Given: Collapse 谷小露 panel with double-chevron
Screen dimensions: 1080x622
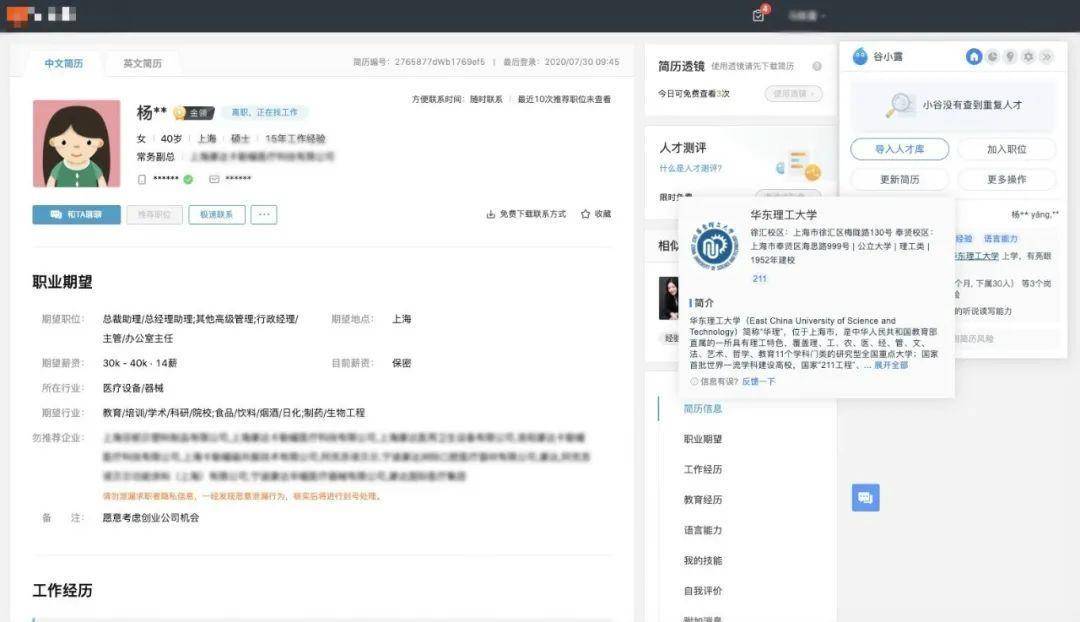Looking at the screenshot, I should [1046, 57].
